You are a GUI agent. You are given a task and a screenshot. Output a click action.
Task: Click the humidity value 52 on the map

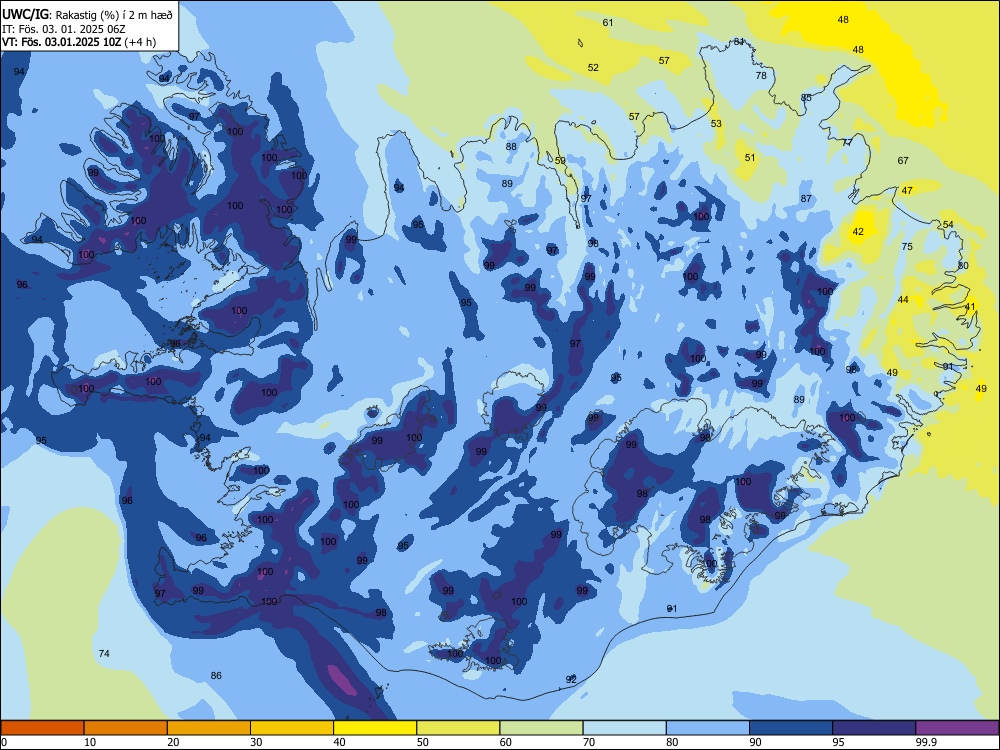[593, 67]
